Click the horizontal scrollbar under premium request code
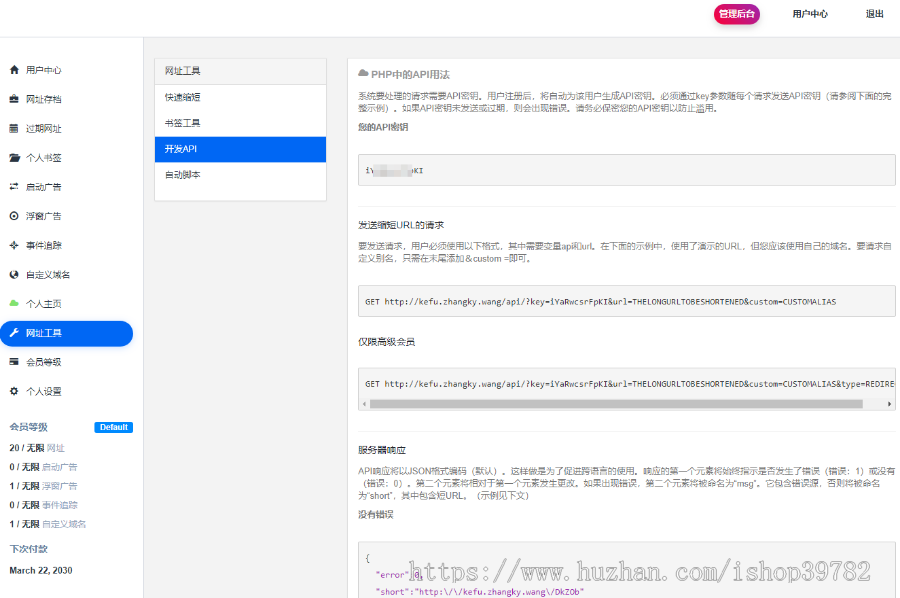 (615, 404)
